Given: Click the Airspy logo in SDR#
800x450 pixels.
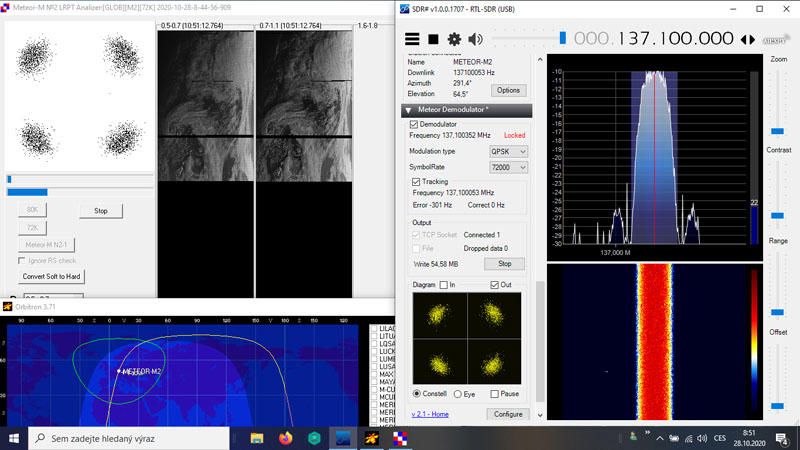Looking at the screenshot, I should coord(776,39).
